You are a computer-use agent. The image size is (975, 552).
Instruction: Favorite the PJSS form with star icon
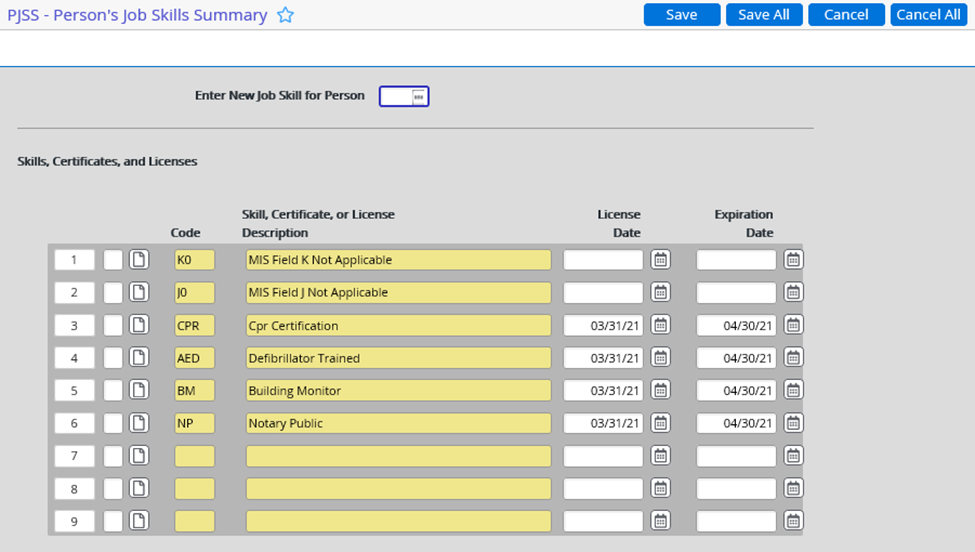pyautogui.click(x=286, y=15)
